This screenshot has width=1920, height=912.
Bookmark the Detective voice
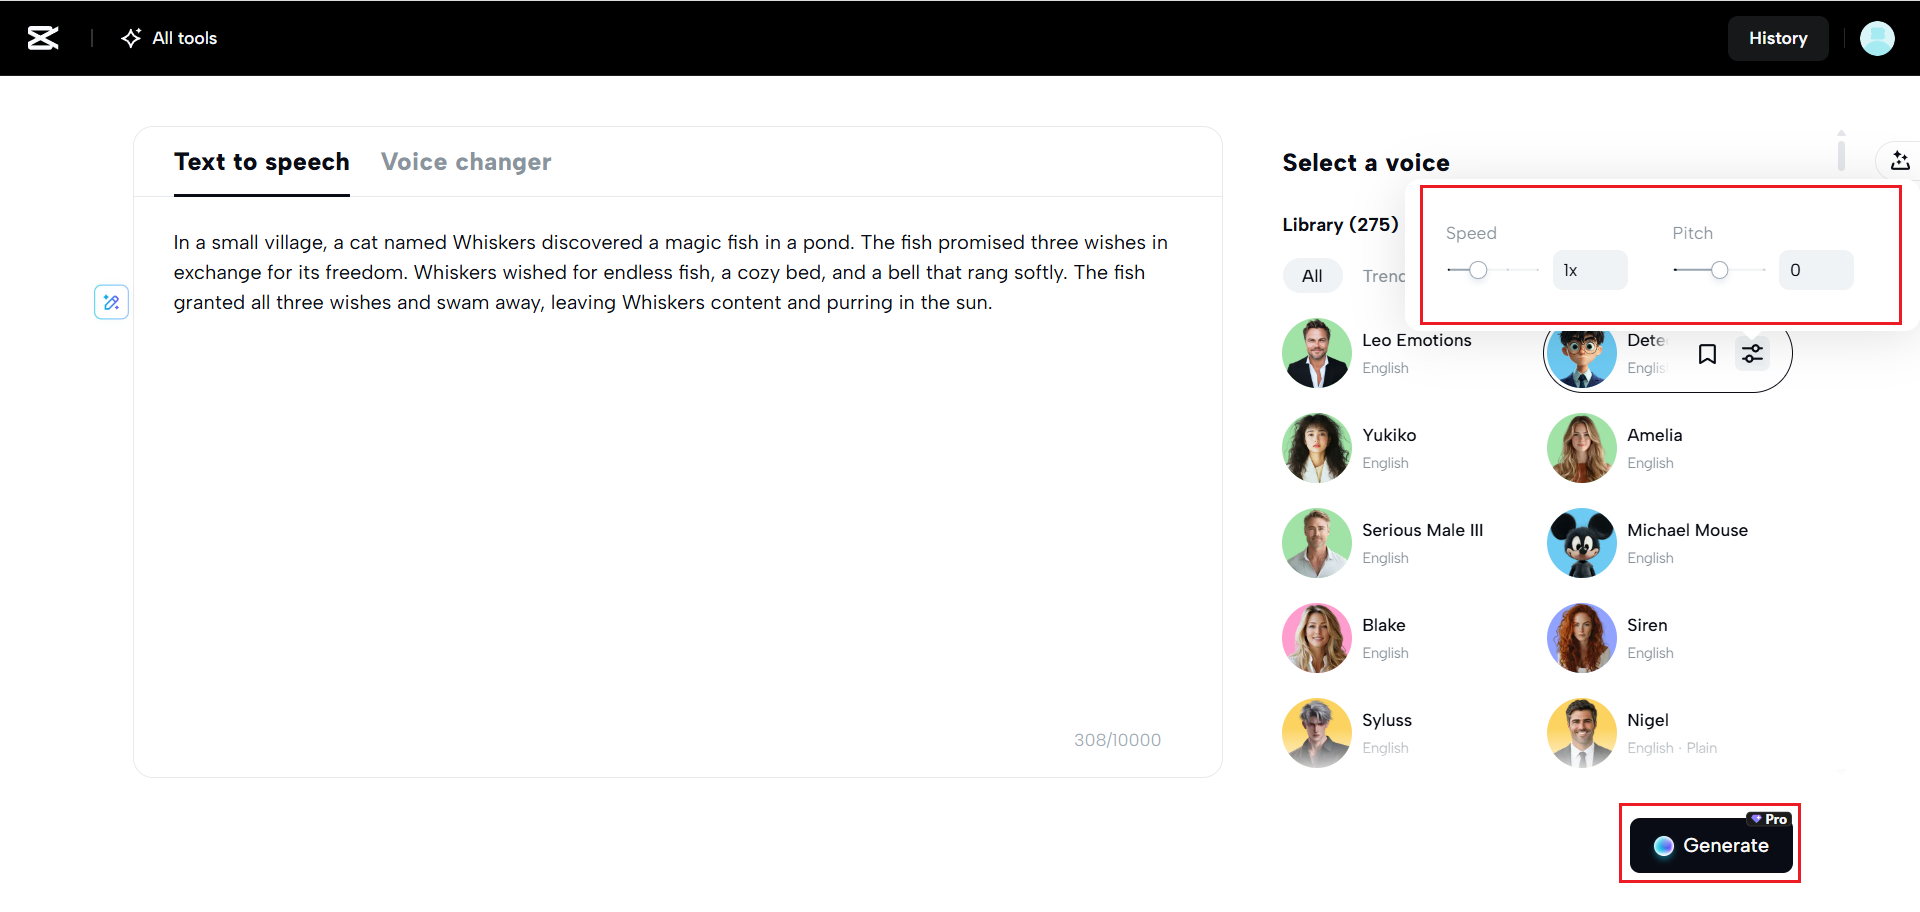pyautogui.click(x=1707, y=353)
